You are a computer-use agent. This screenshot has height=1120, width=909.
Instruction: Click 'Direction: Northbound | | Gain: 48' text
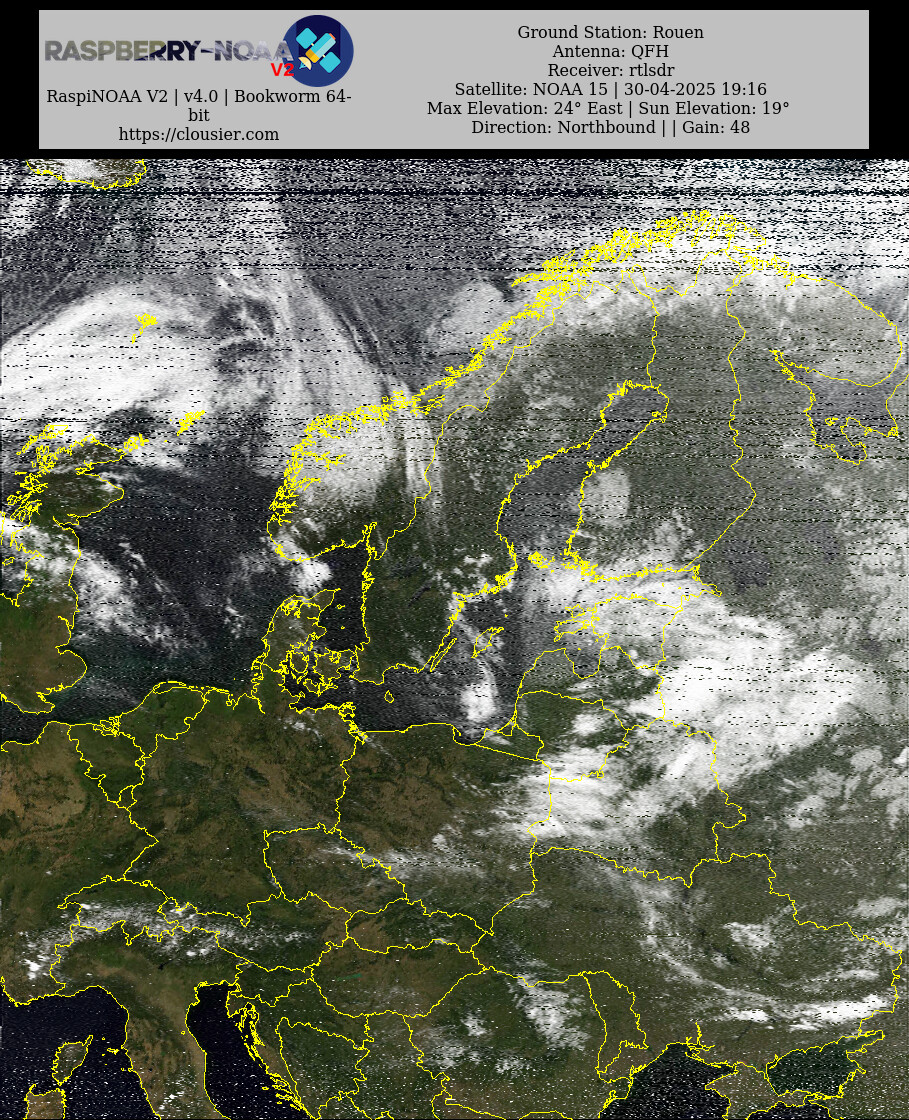[611, 127]
